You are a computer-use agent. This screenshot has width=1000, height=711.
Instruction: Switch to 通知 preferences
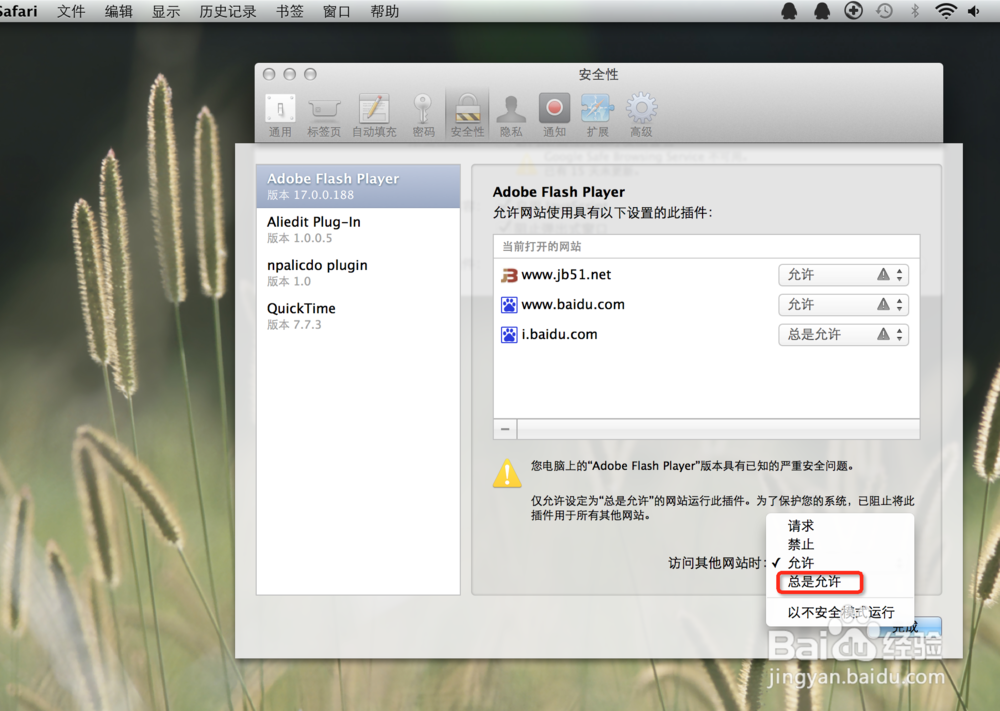[554, 112]
